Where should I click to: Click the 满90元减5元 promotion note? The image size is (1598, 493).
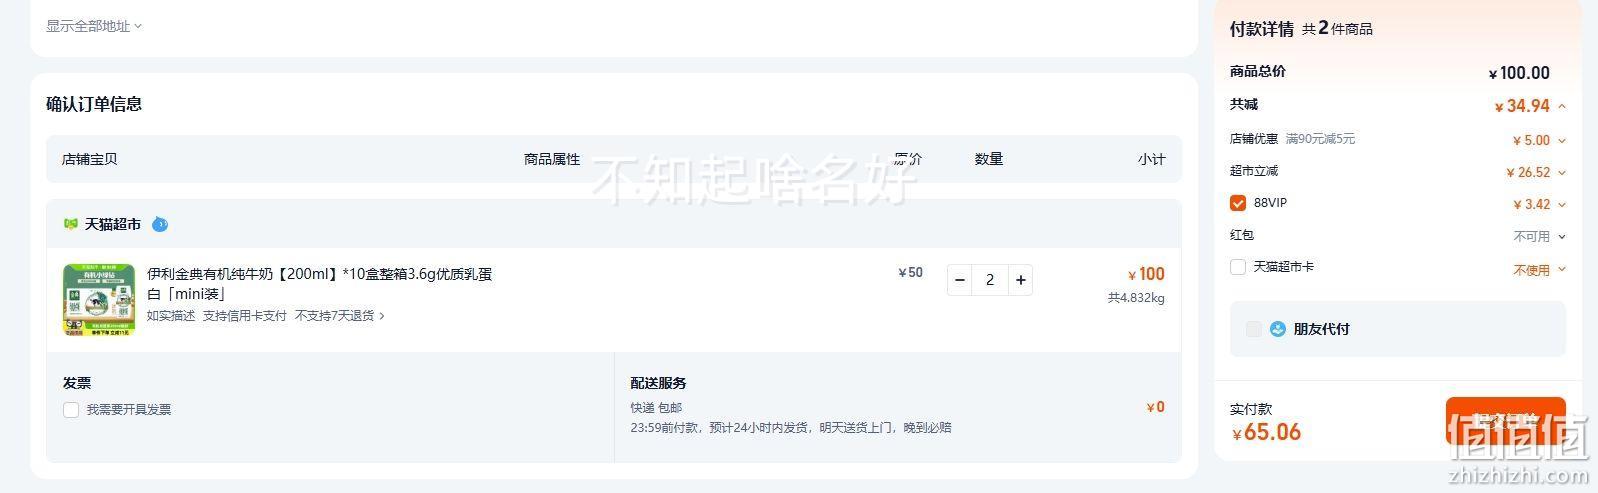[1320, 139]
